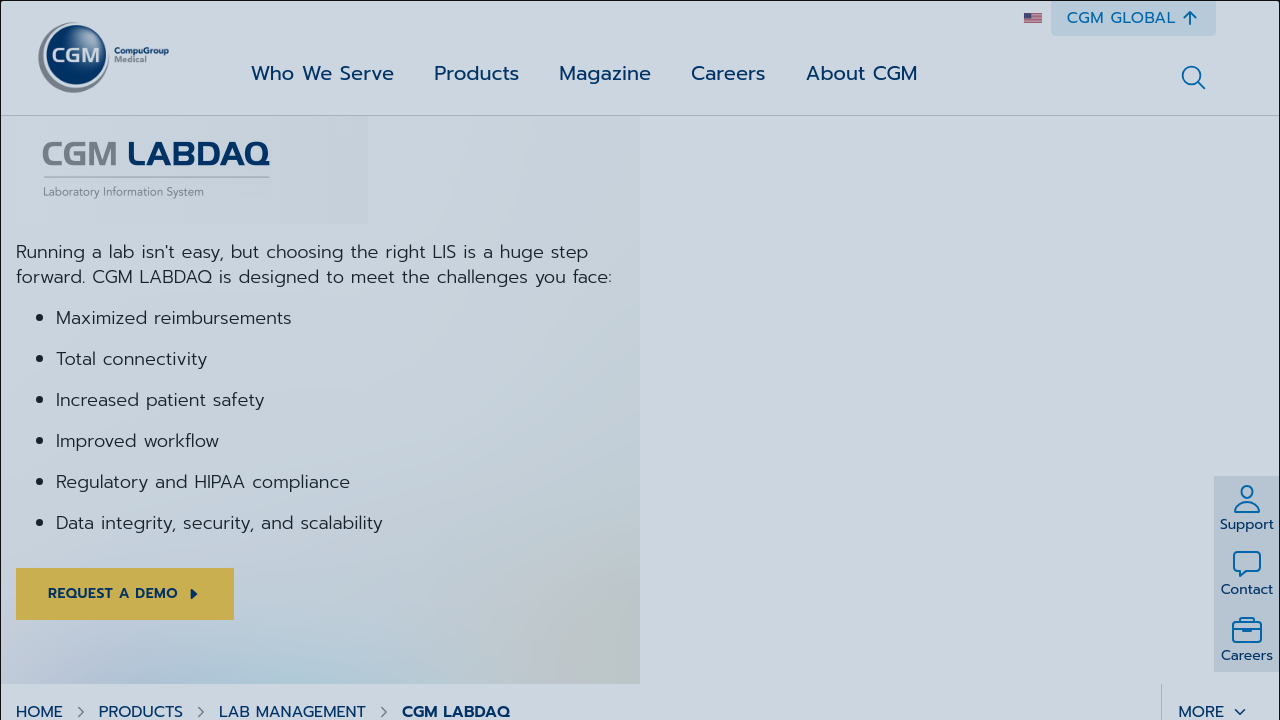Click the arrow in CGM GLOBAL button
This screenshot has height=720, width=1280.
(1190, 18)
